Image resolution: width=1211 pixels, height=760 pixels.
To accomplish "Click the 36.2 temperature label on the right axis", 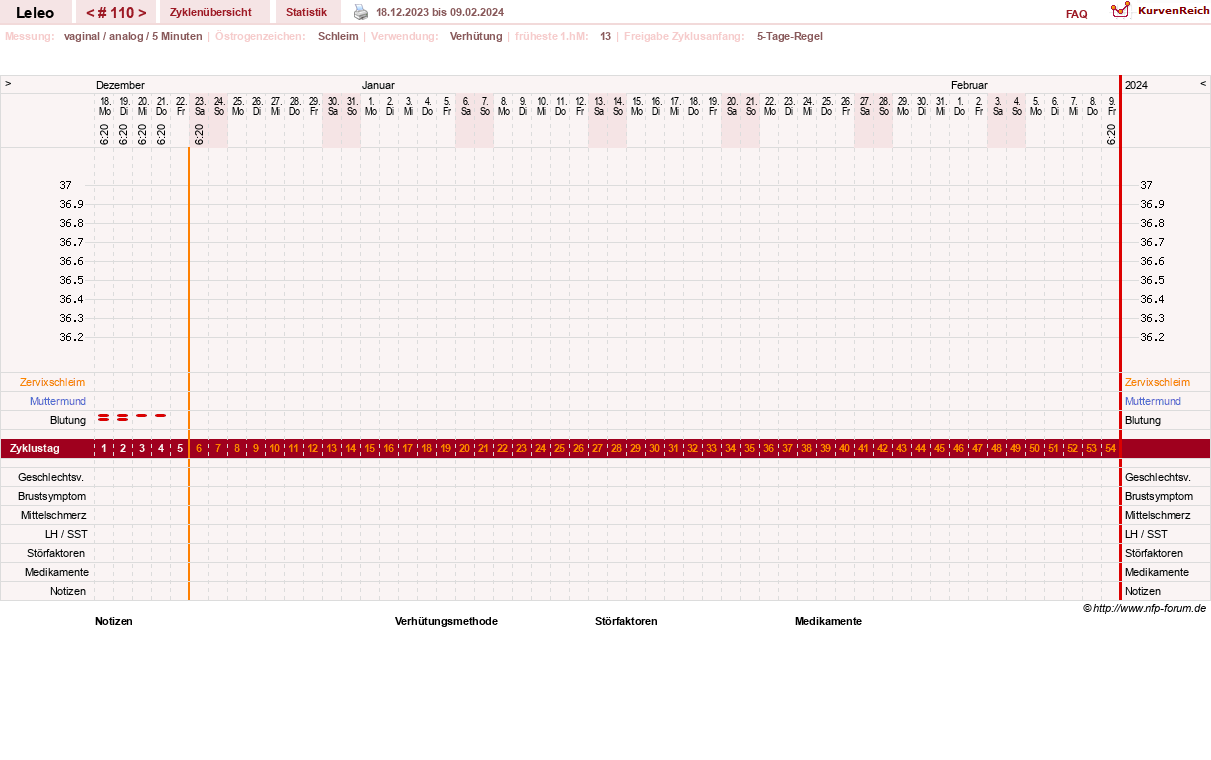I will (1152, 337).
